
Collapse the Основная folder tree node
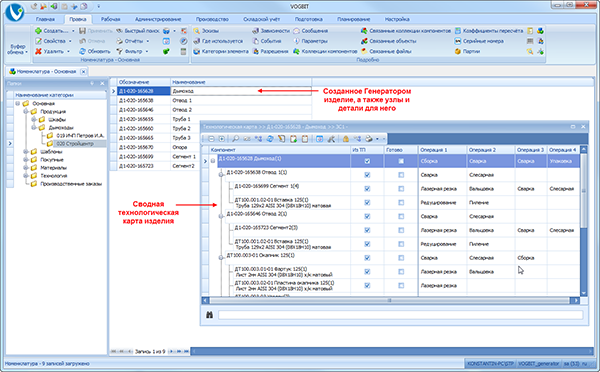coord(18,103)
